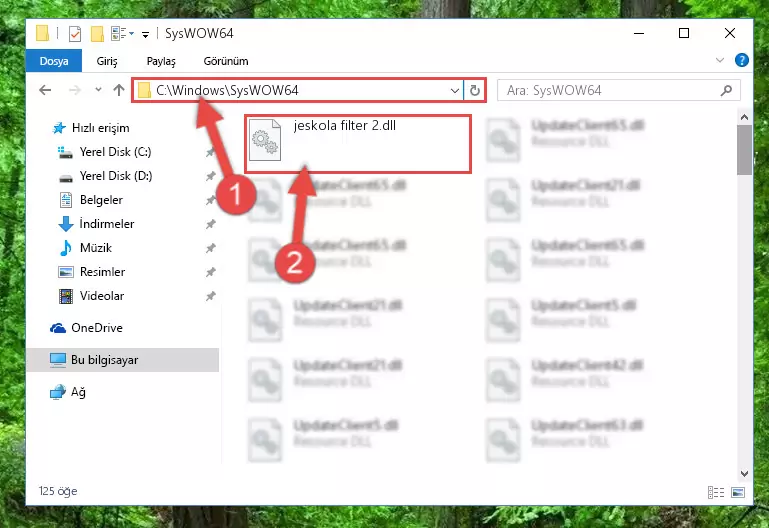This screenshot has height=528, width=769.
Task: Click the pin icon next to İndirmeler
Action: point(210,224)
